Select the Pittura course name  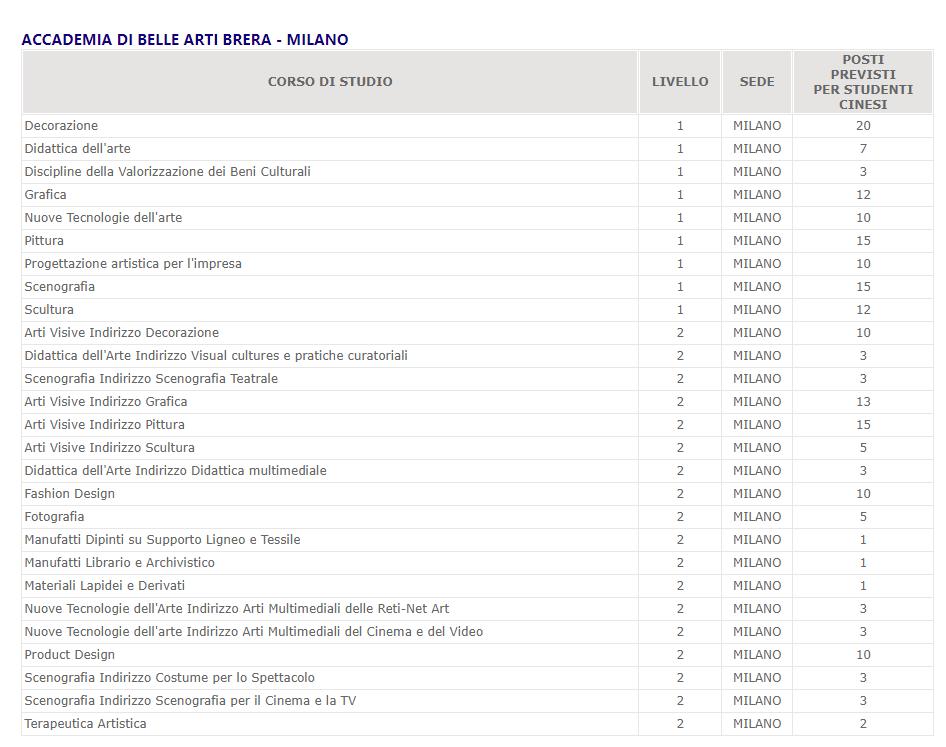[44, 241]
